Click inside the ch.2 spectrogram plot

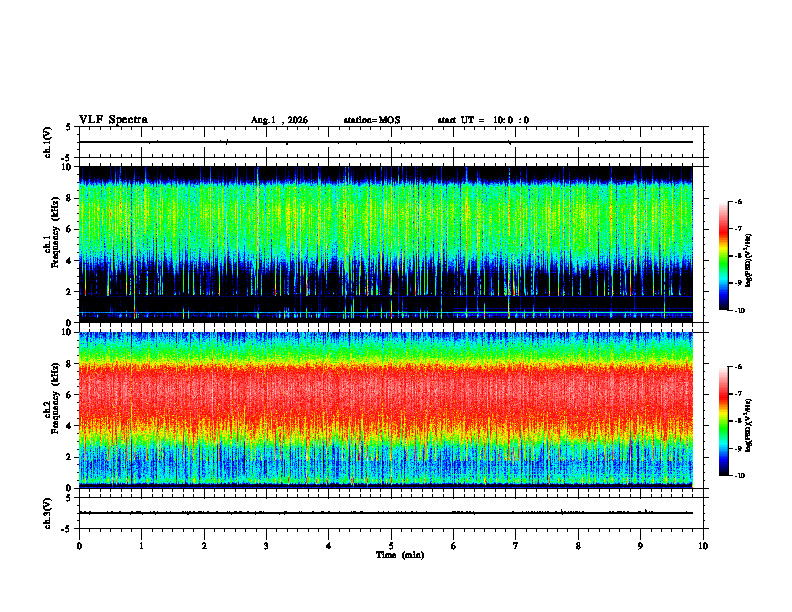pos(386,410)
